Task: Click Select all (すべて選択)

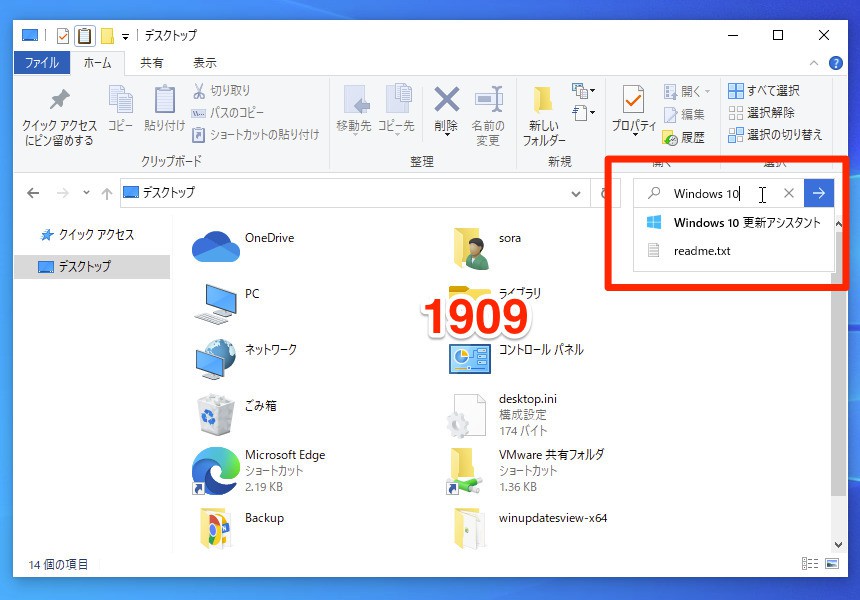Action: tap(763, 90)
